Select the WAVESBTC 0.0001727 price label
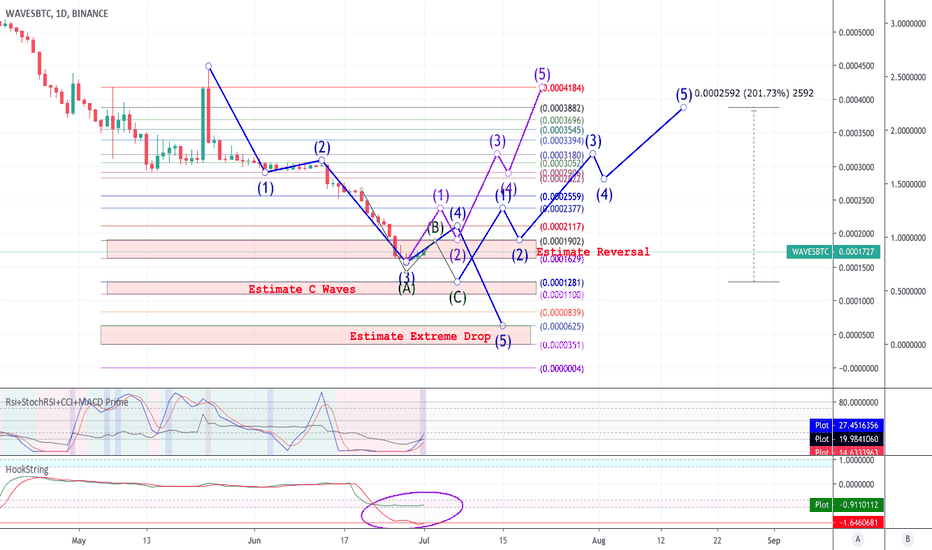This screenshot has width=932, height=550. tap(833, 252)
